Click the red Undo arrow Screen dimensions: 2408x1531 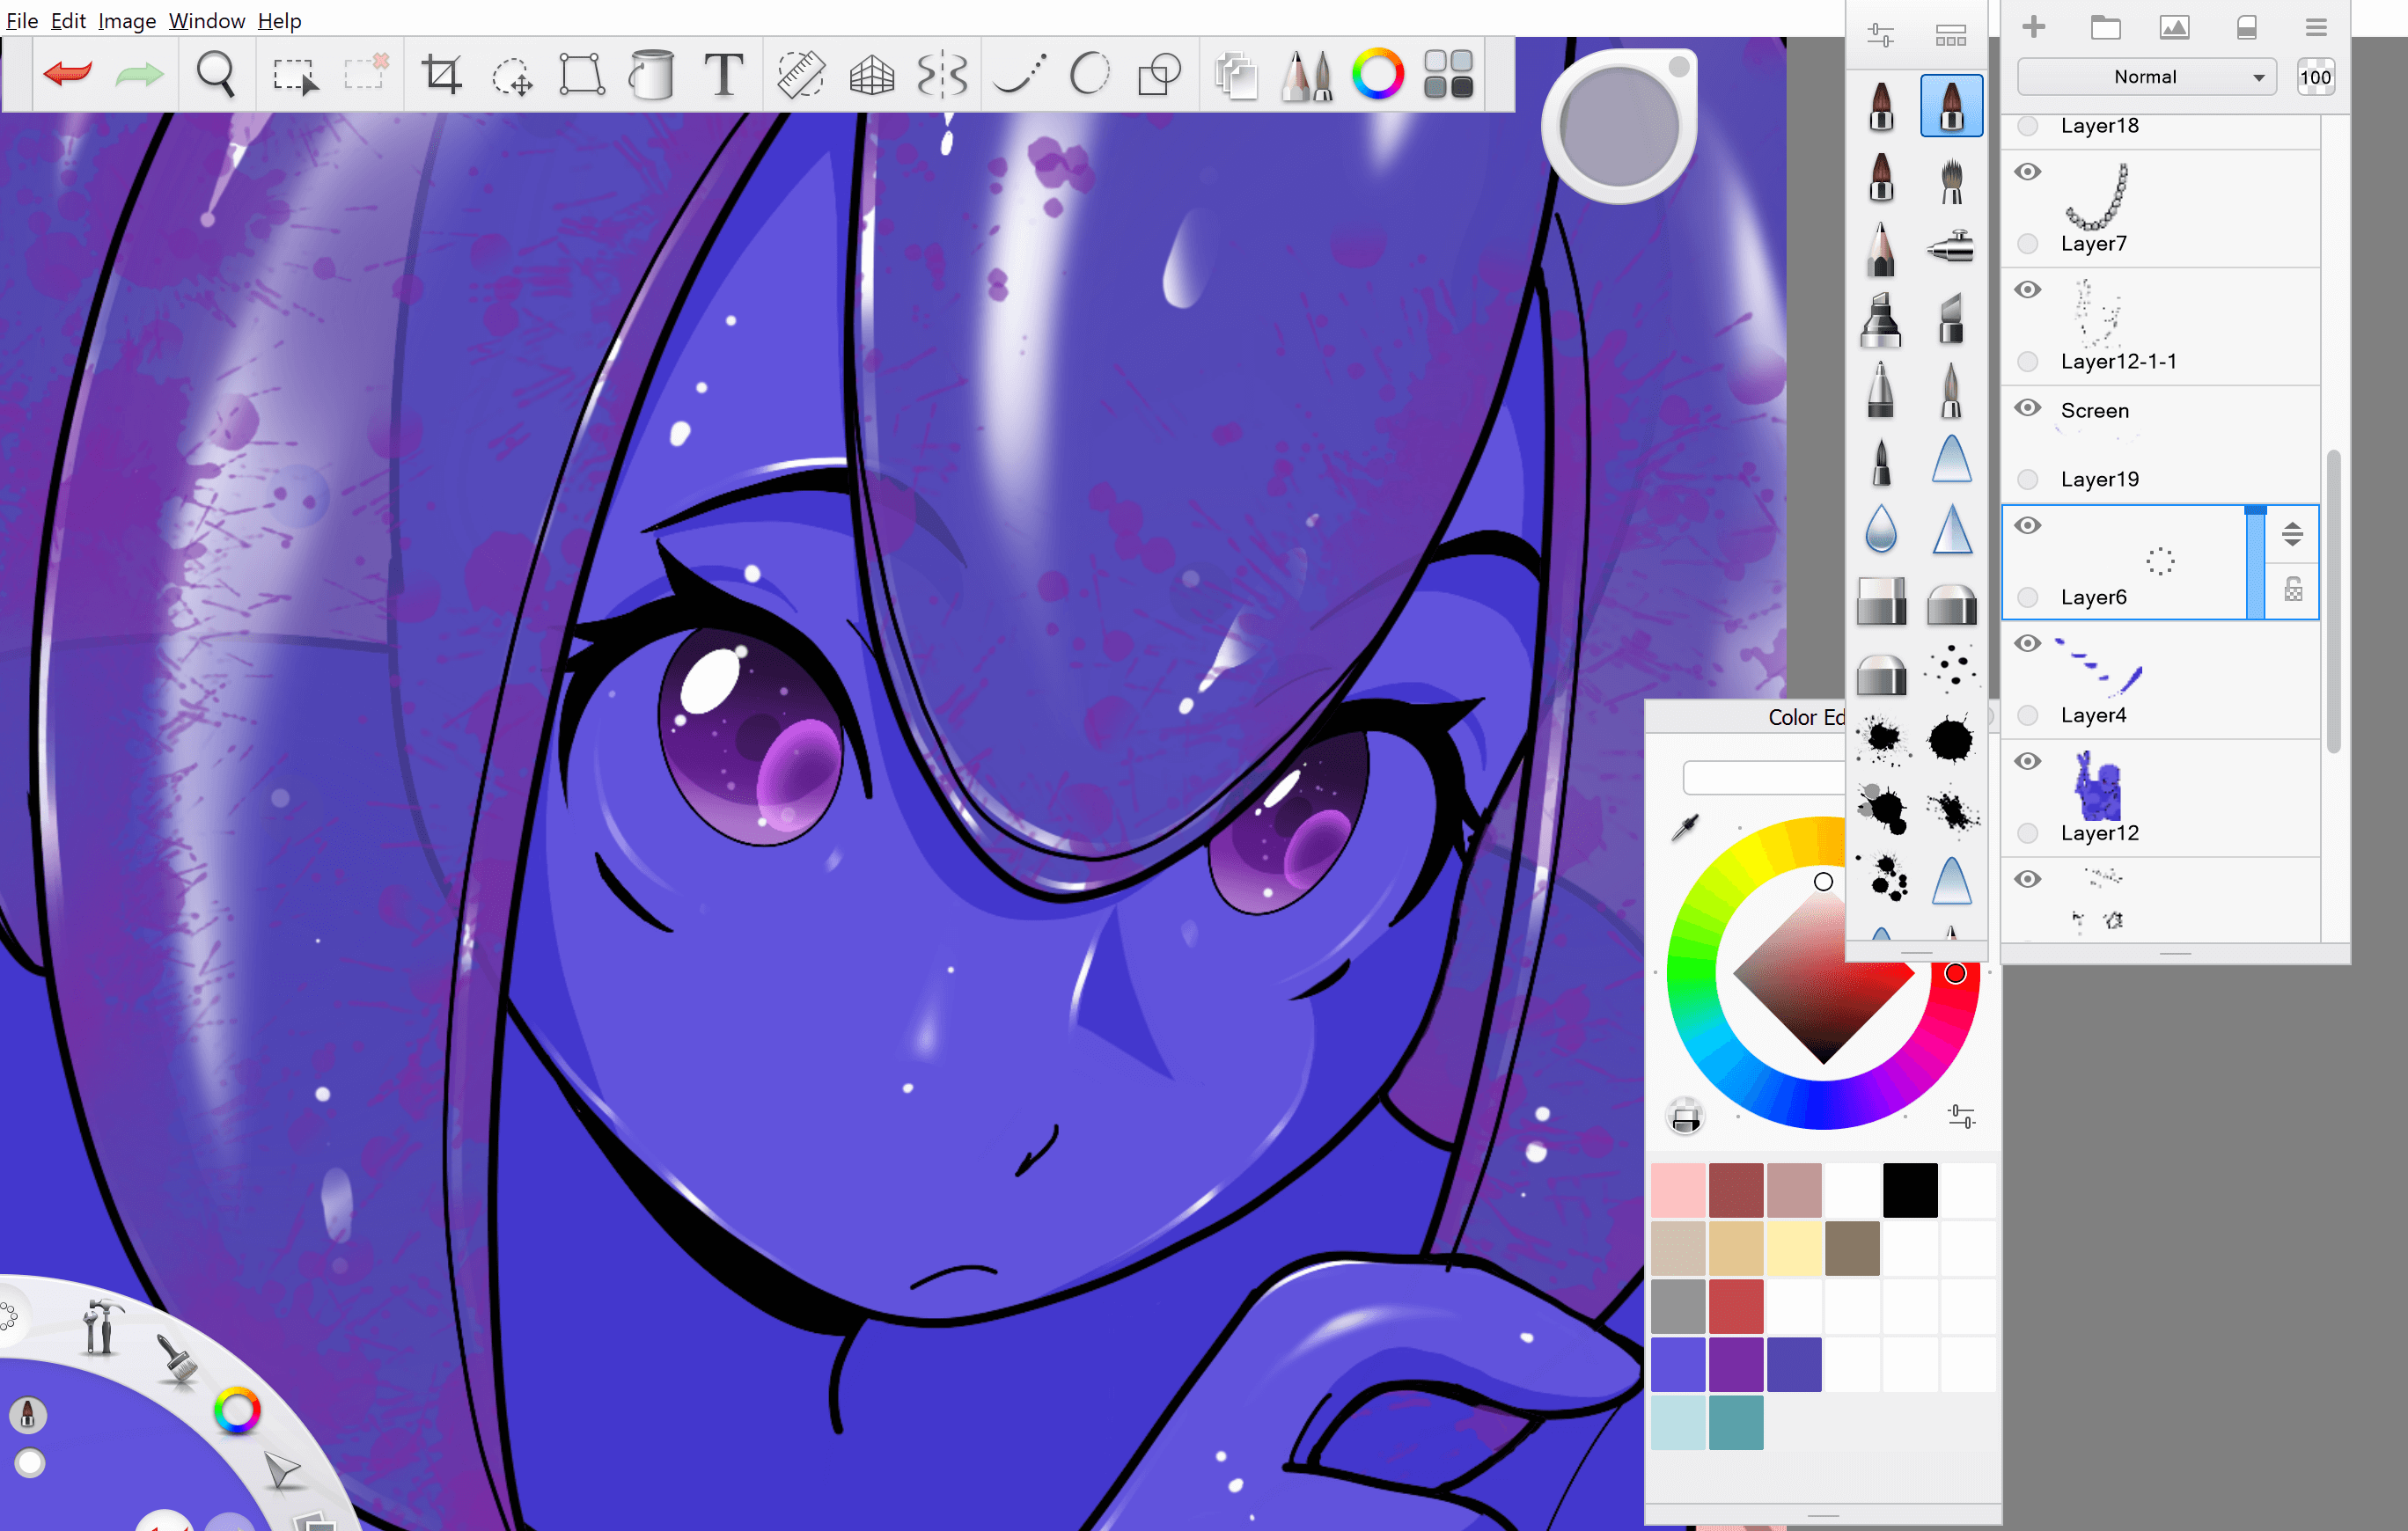pos(68,74)
